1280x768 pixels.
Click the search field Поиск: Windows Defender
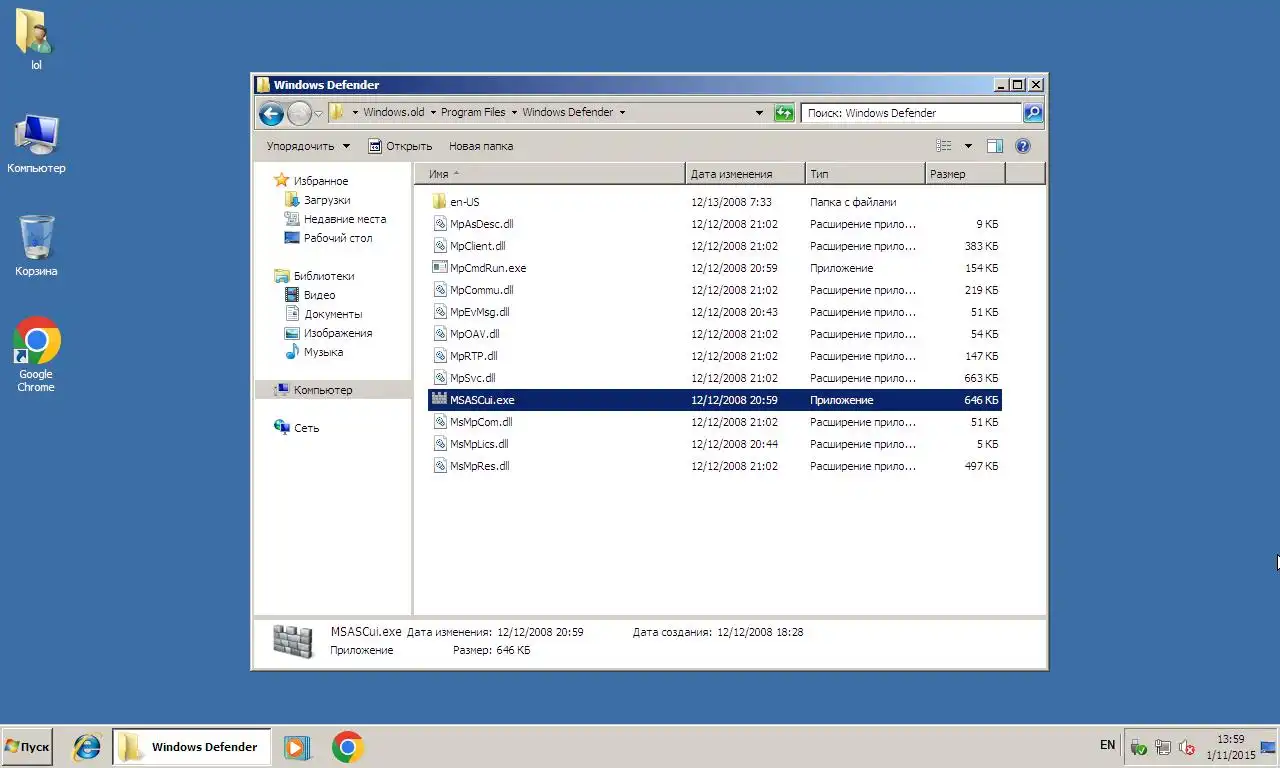[x=911, y=113]
